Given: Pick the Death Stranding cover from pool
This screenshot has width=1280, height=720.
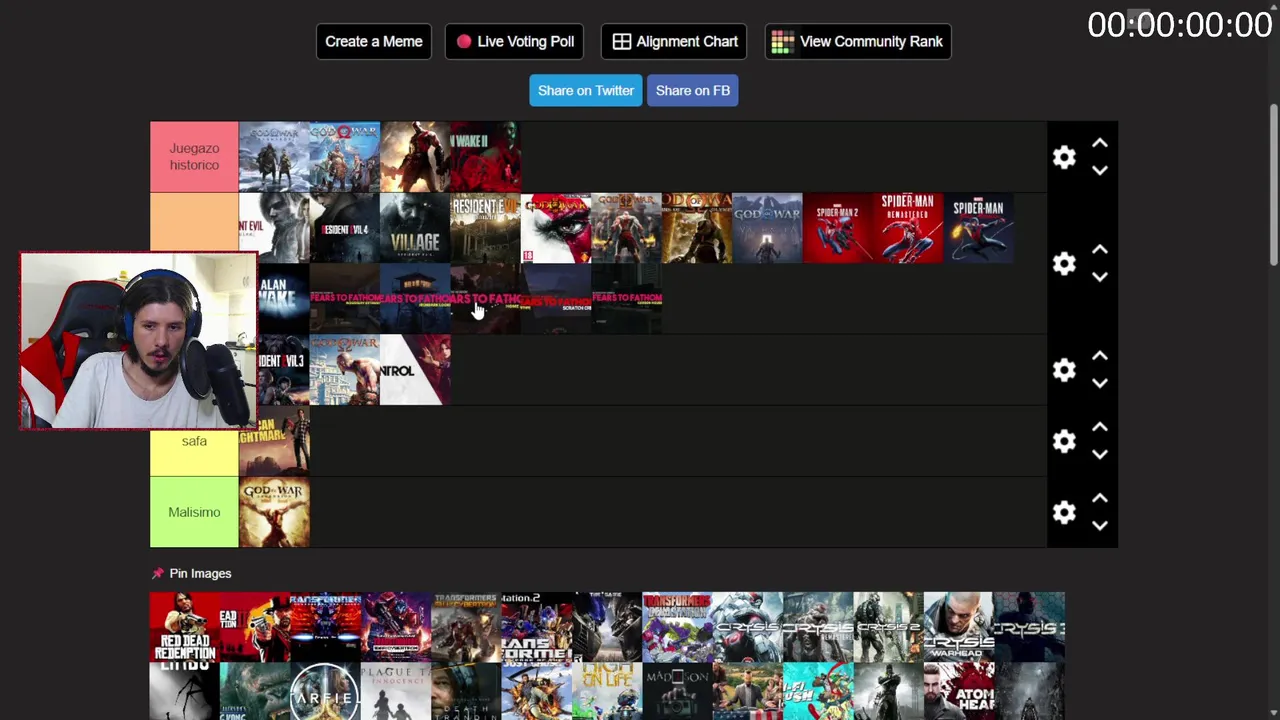Looking at the screenshot, I should point(466,691).
